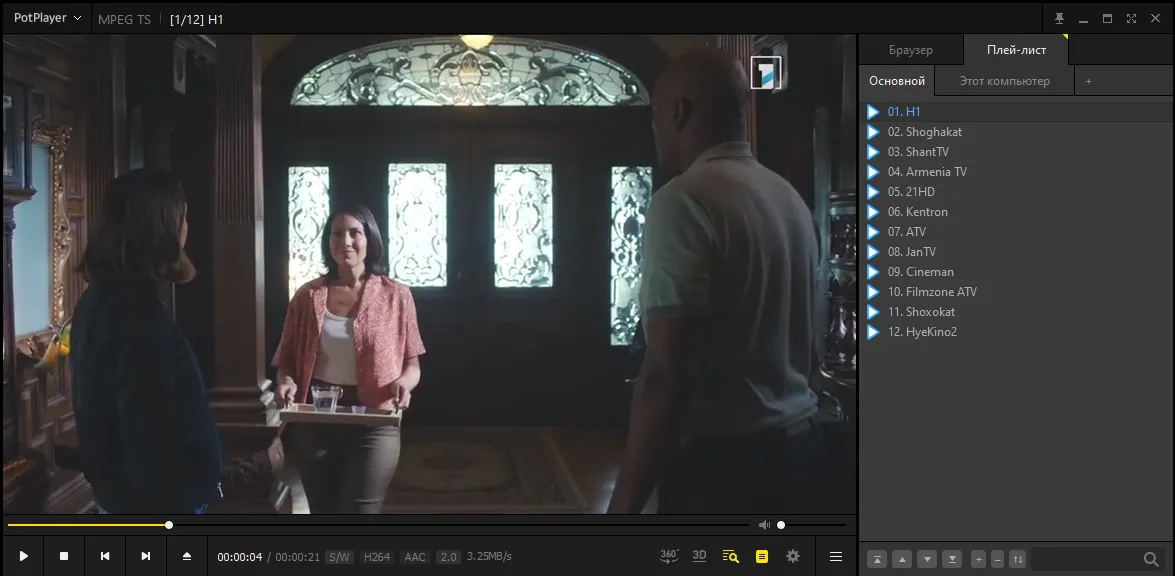Select 05. 21HD in the playlist

pos(1017,192)
